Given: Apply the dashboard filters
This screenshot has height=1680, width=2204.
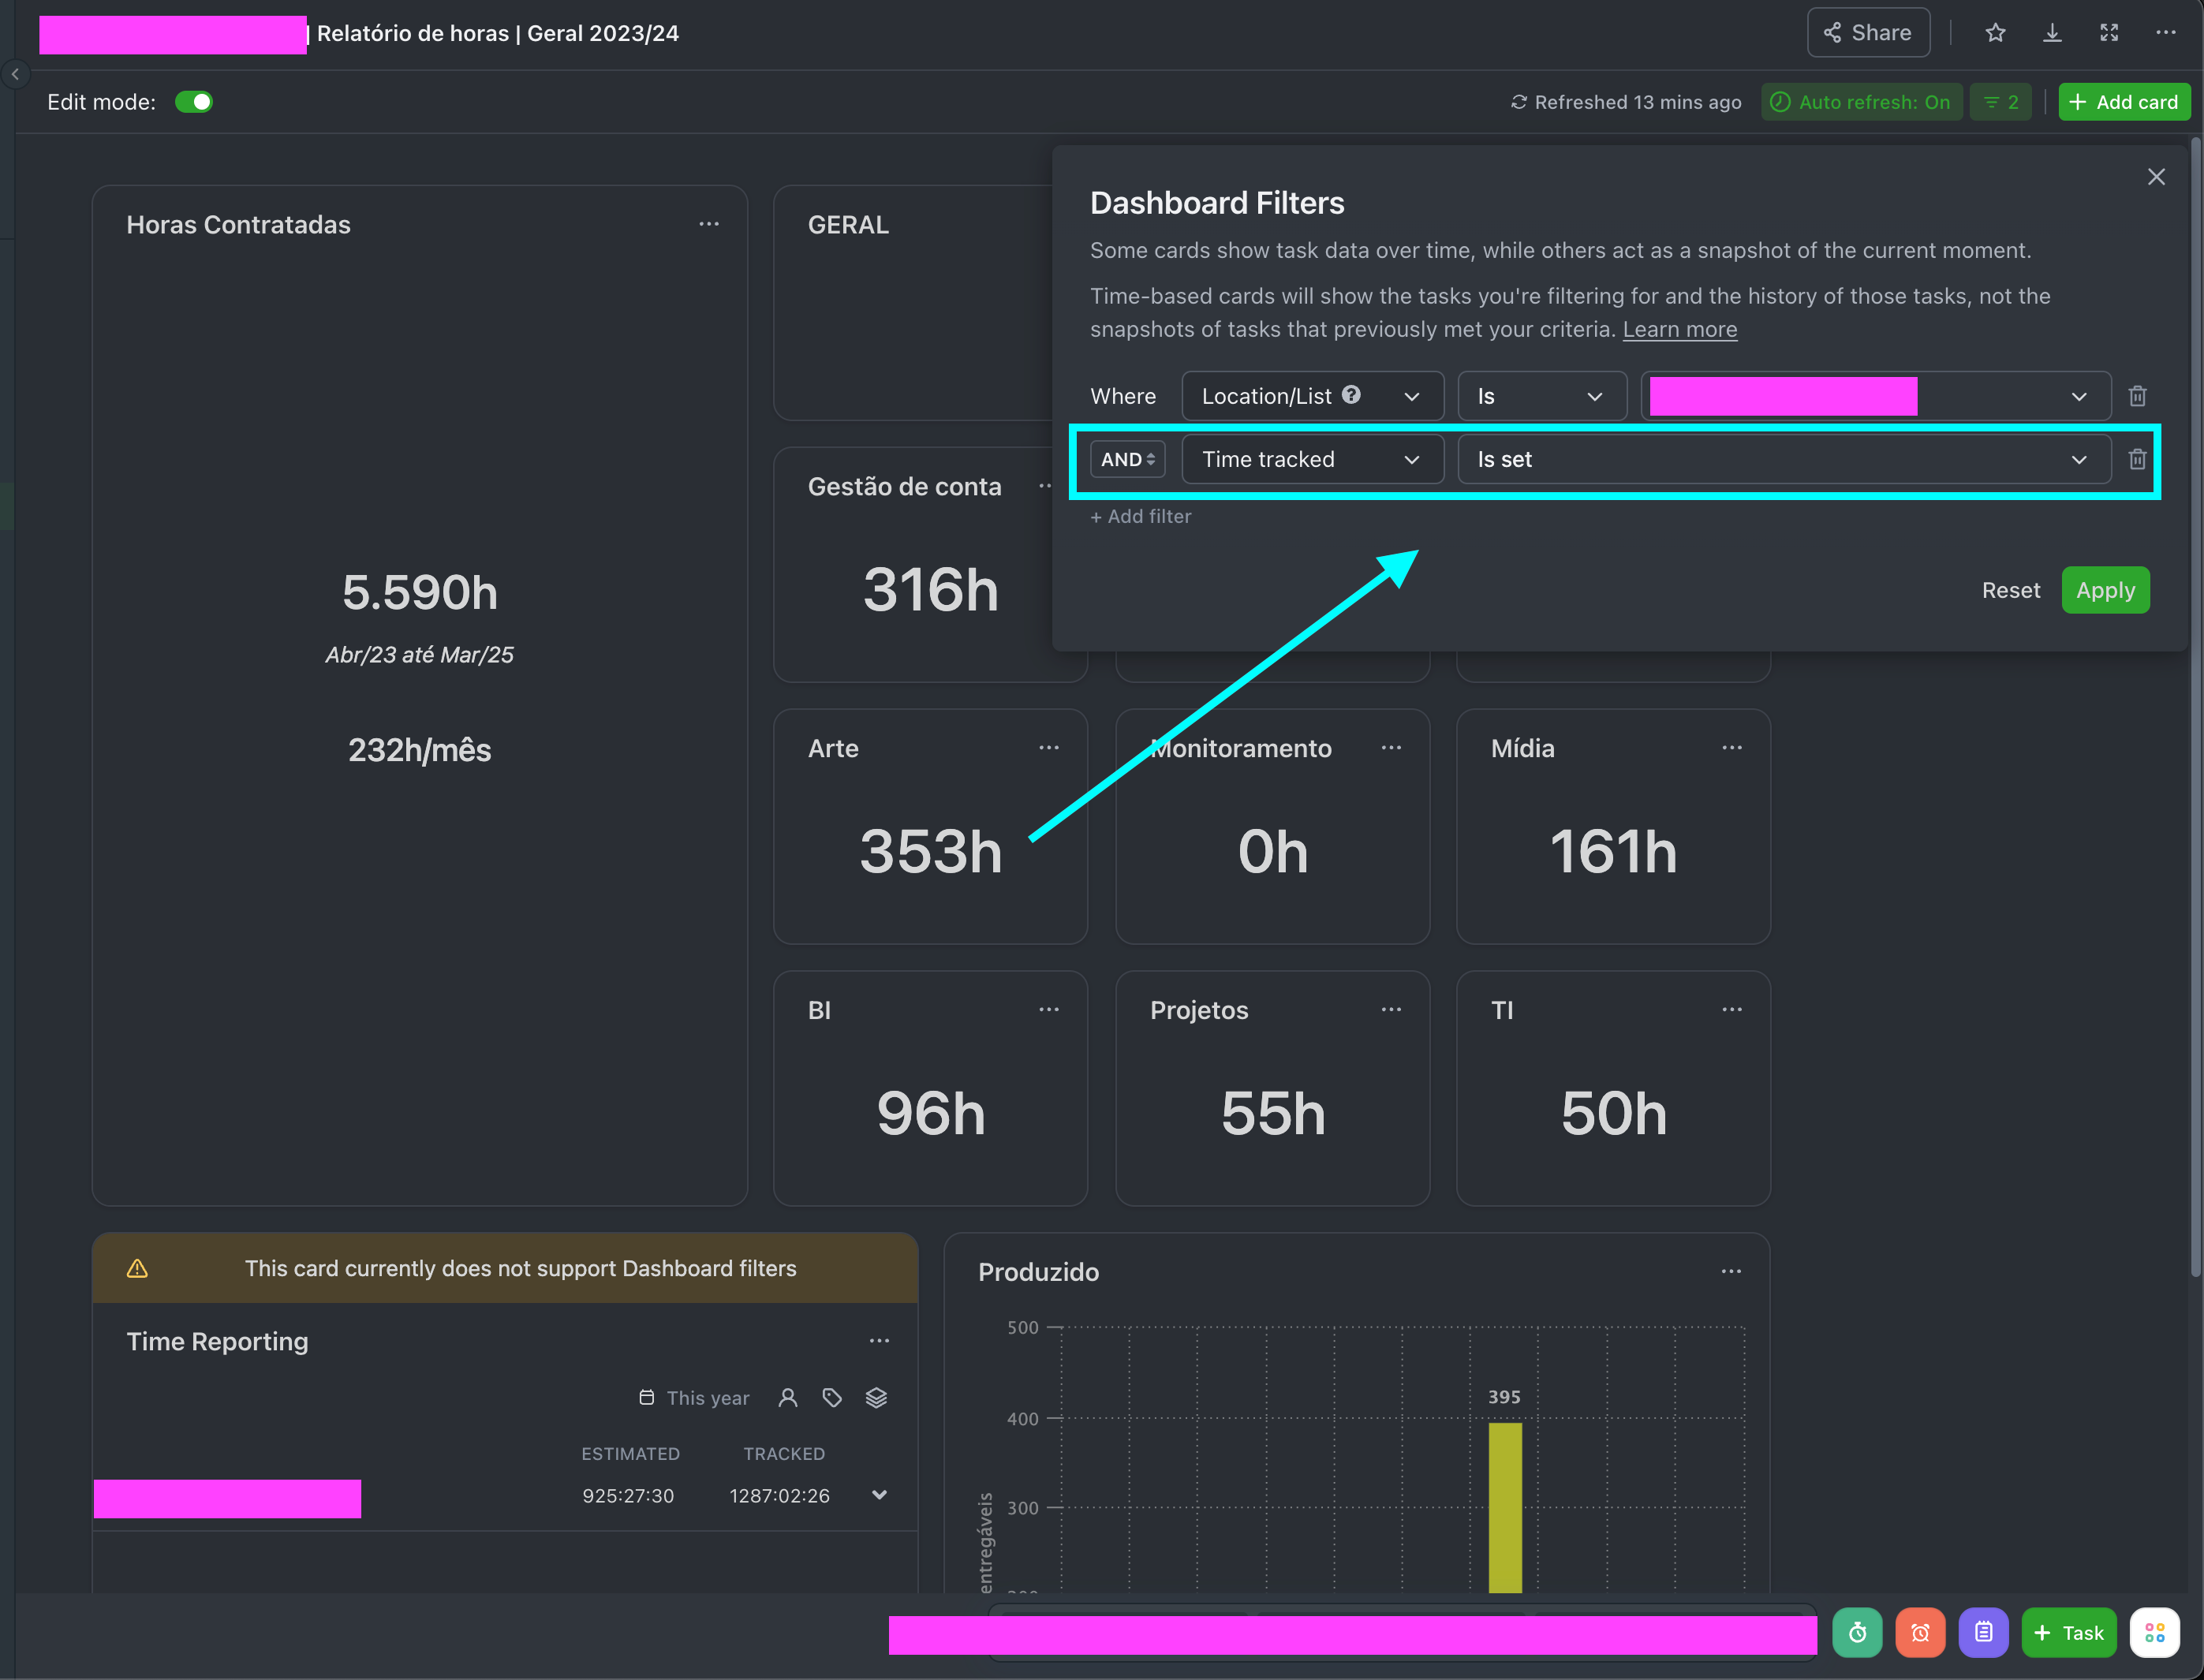Looking at the screenshot, I should coord(2105,590).
